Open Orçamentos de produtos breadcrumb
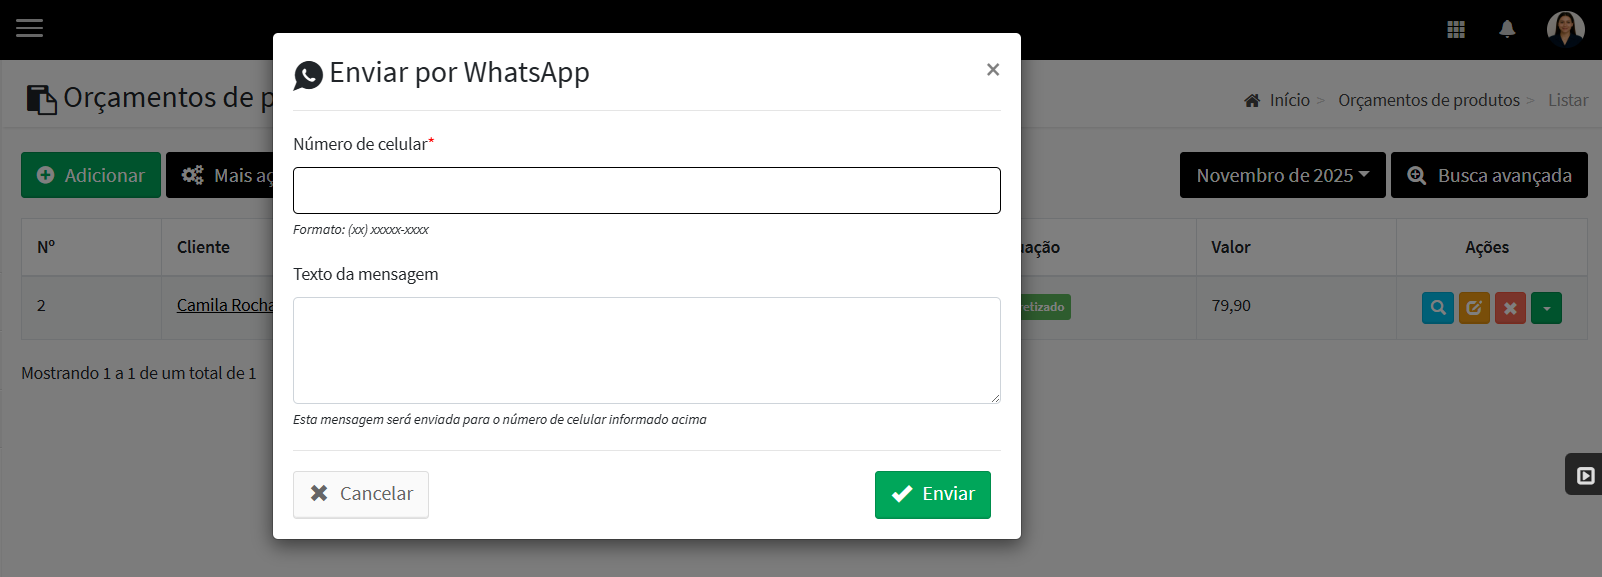 [1429, 100]
